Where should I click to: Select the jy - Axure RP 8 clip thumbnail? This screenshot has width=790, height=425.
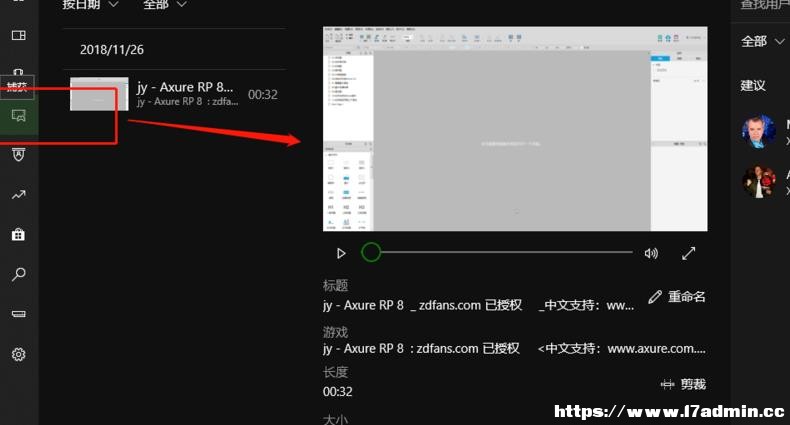(x=99, y=94)
